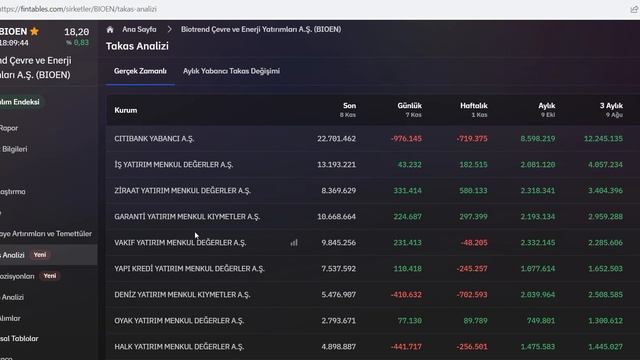
Task: Click Citibank daily change -976.145
Action: (x=406, y=139)
